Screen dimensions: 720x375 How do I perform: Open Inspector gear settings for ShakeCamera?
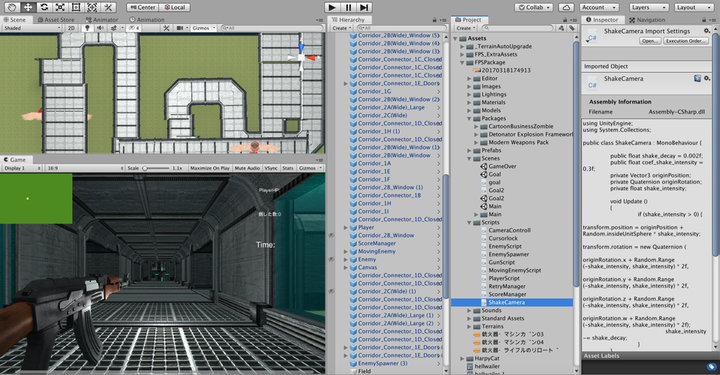[707, 31]
